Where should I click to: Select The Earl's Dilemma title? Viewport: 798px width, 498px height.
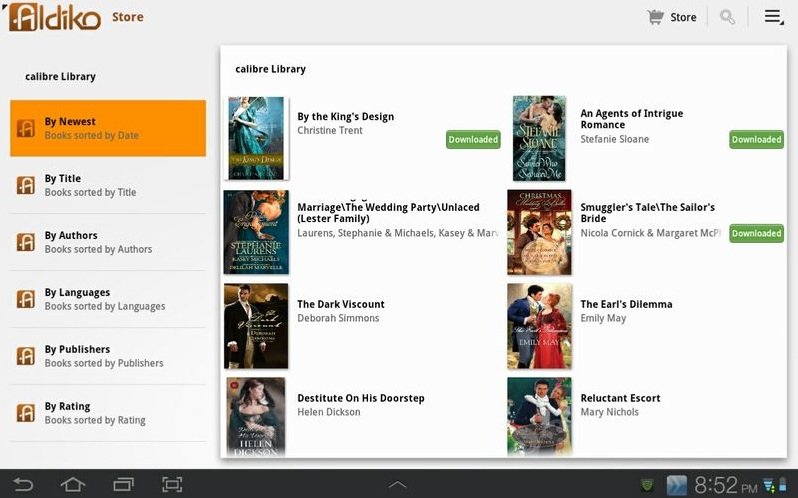point(626,304)
